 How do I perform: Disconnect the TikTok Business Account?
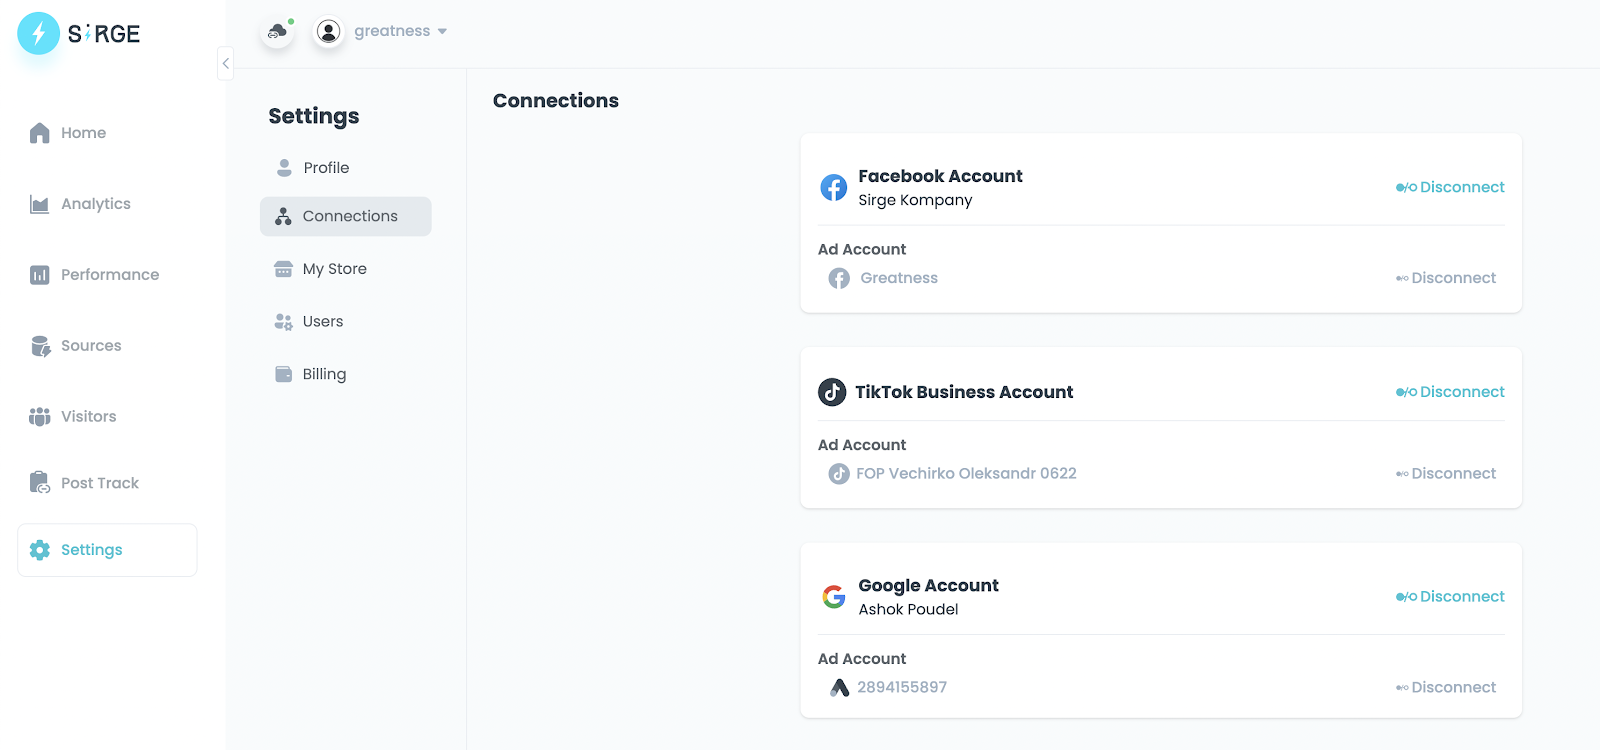click(1450, 392)
